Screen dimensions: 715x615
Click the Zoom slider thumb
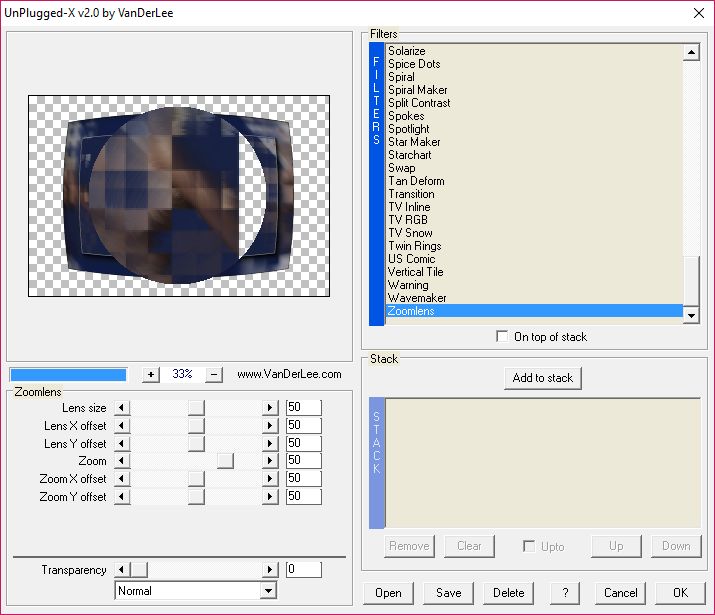225,460
